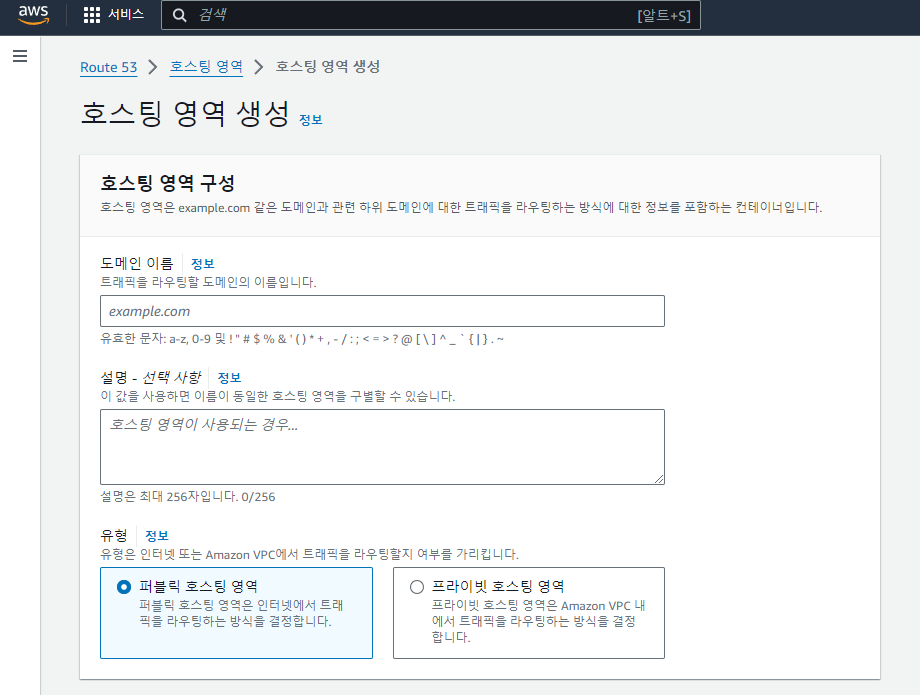Open the 서비스 grid menu icon
920x695 pixels.
92,15
